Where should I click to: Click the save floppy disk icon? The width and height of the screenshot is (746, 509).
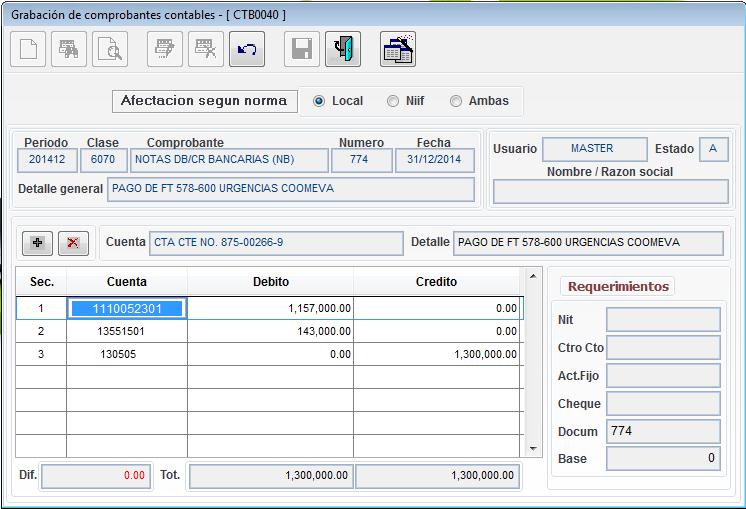pyautogui.click(x=302, y=49)
